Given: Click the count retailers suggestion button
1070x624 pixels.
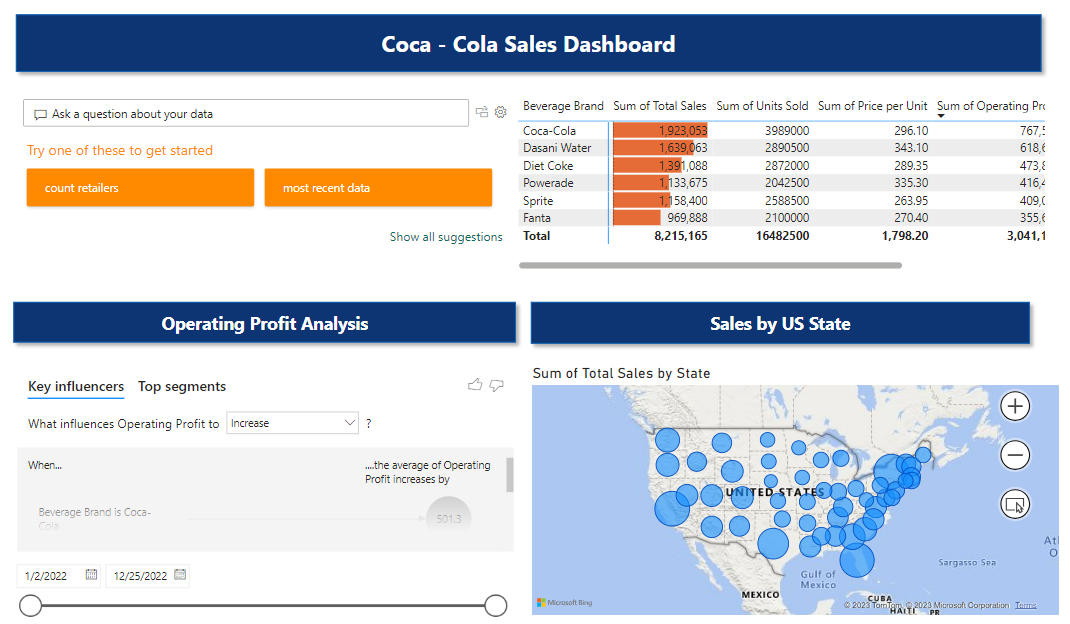Looking at the screenshot, I should [140, 188].
